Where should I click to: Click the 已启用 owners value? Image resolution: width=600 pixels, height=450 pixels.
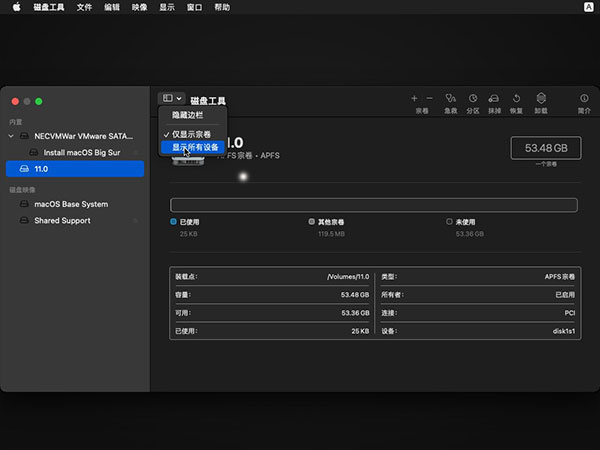click(565, 295)
